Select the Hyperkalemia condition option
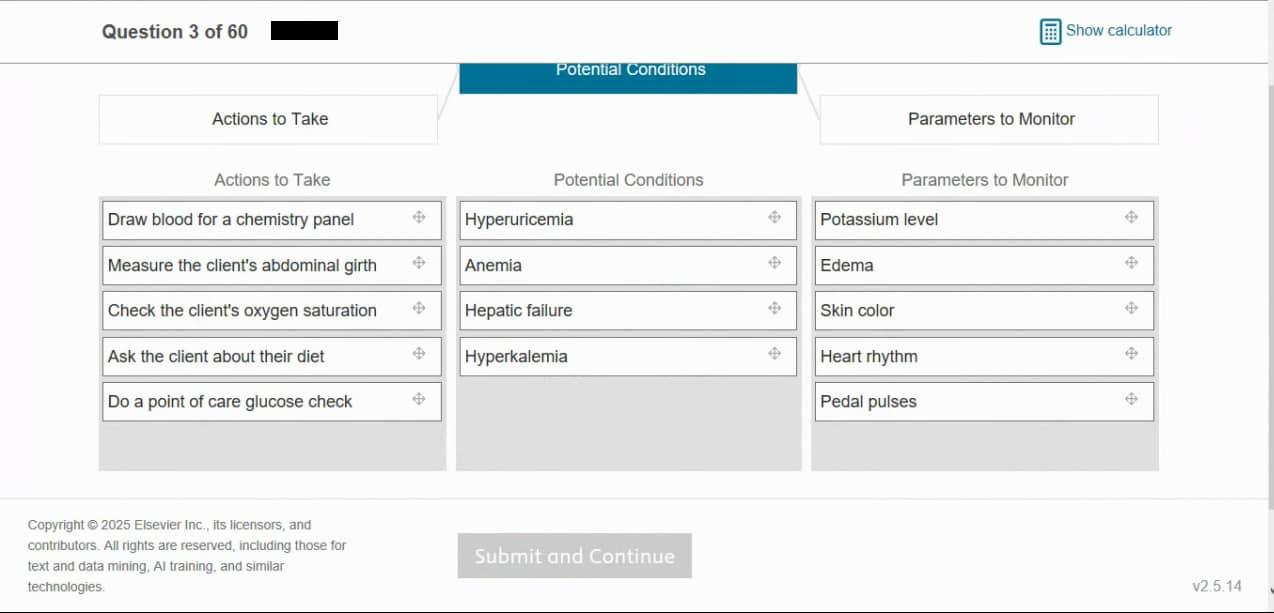Screen dimensions: 1274x613 pyautogui.click(x=516, y=357)
